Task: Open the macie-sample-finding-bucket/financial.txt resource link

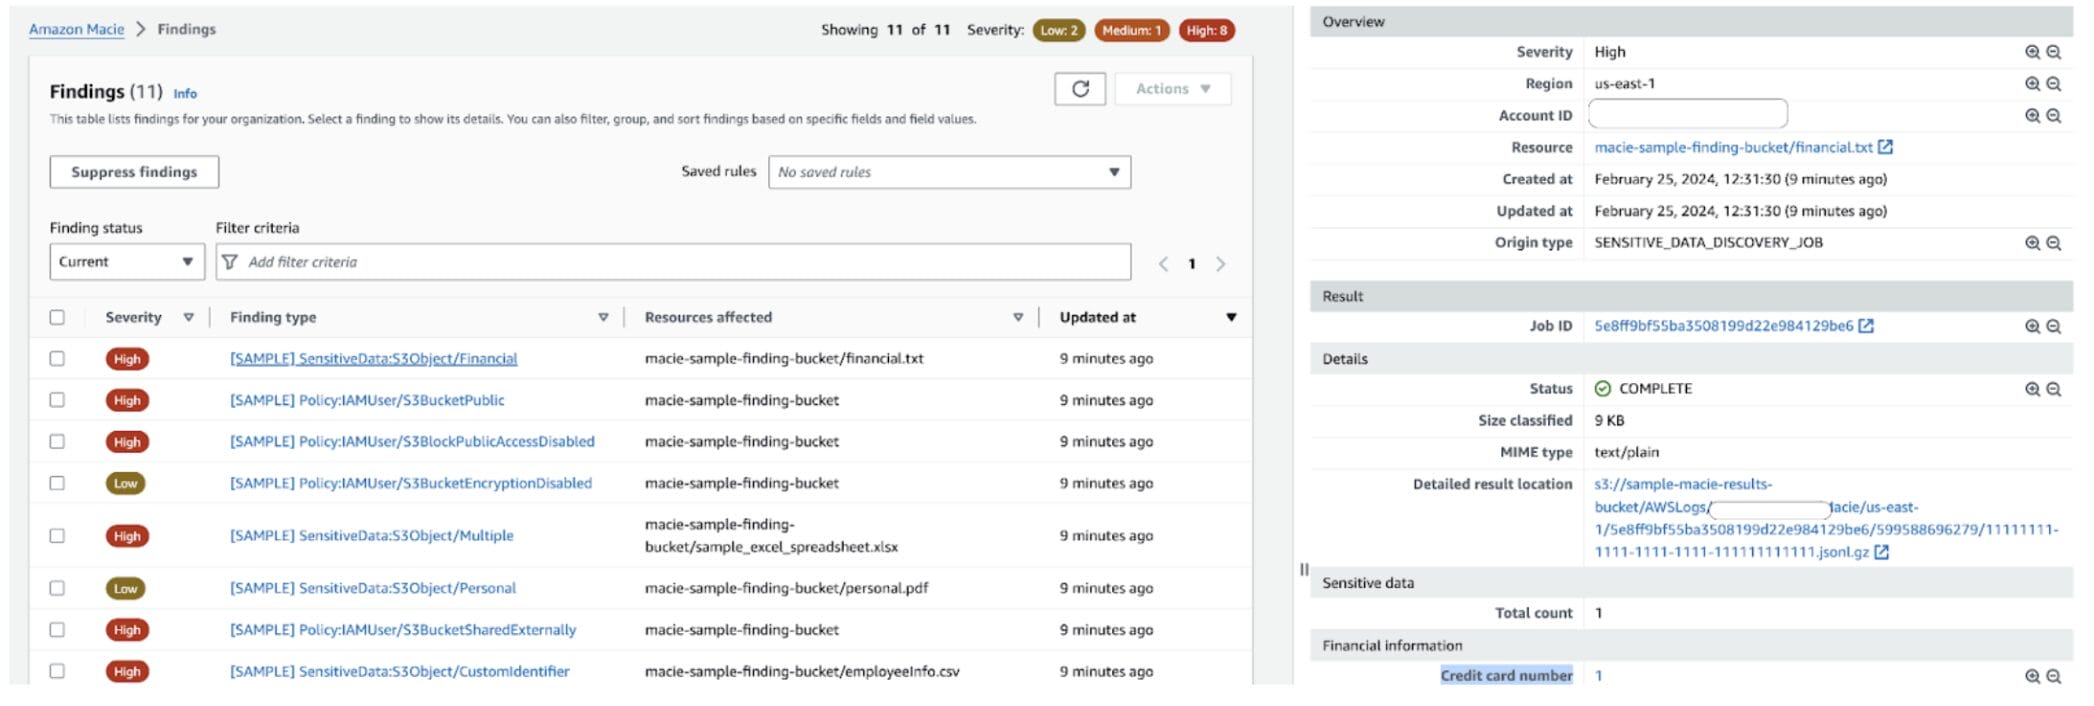Action: [x=1733, y=147]
